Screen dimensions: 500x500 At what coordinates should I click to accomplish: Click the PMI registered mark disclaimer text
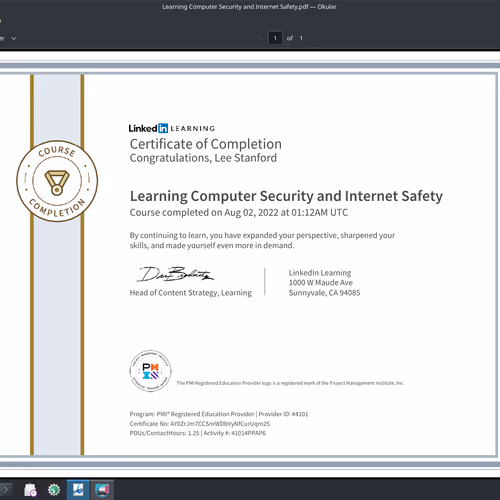pyautogui.click(x=290, y=383)
